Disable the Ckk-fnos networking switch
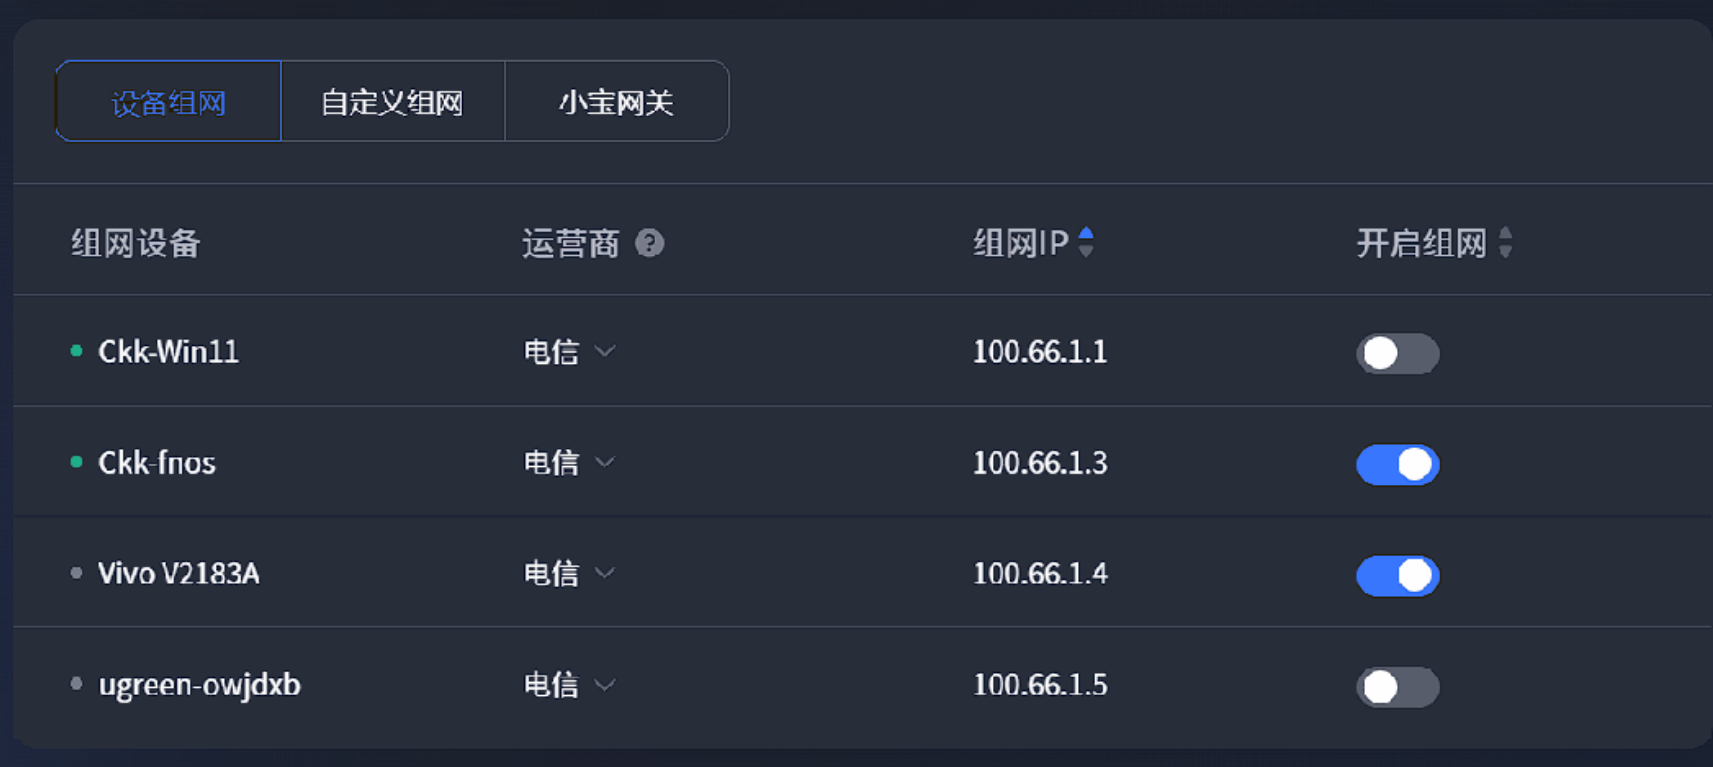This screenshot has height=767, width=1713. [1397, 464]
